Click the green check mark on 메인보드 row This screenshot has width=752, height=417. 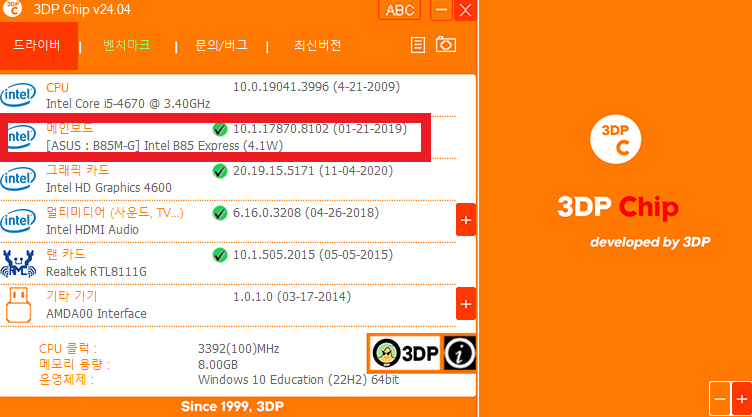[x=220, y=129]
